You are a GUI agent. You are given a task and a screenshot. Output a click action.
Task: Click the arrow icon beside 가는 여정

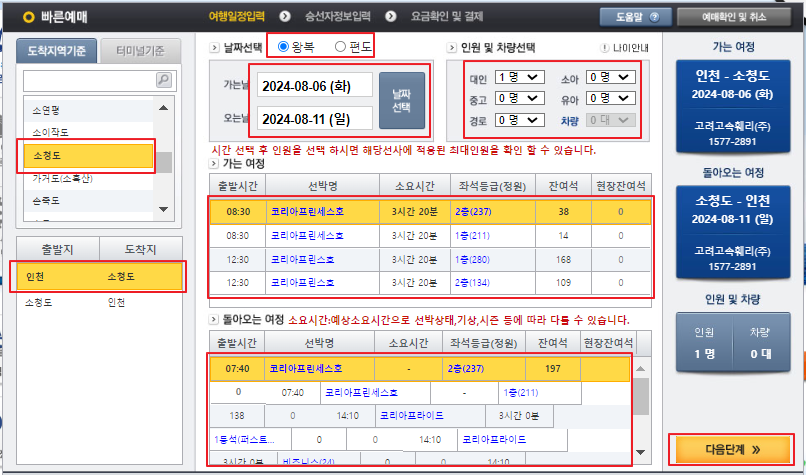pyautogui.click(x=214, y=164)
